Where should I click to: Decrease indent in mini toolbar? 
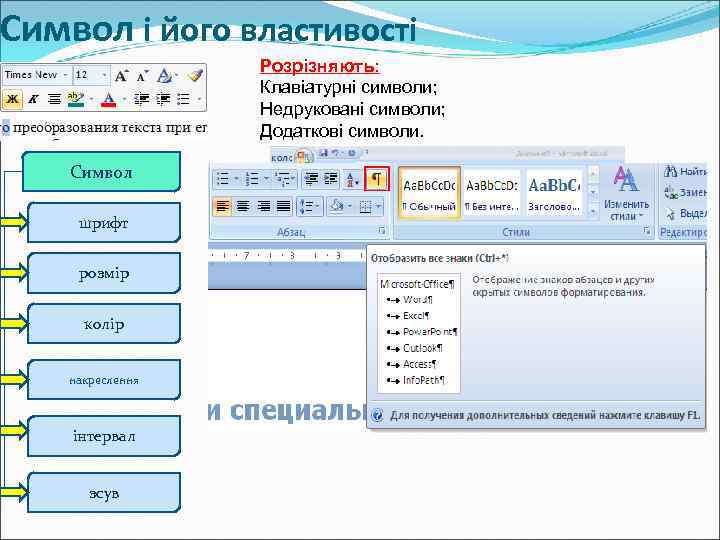(x=141, y=99)
